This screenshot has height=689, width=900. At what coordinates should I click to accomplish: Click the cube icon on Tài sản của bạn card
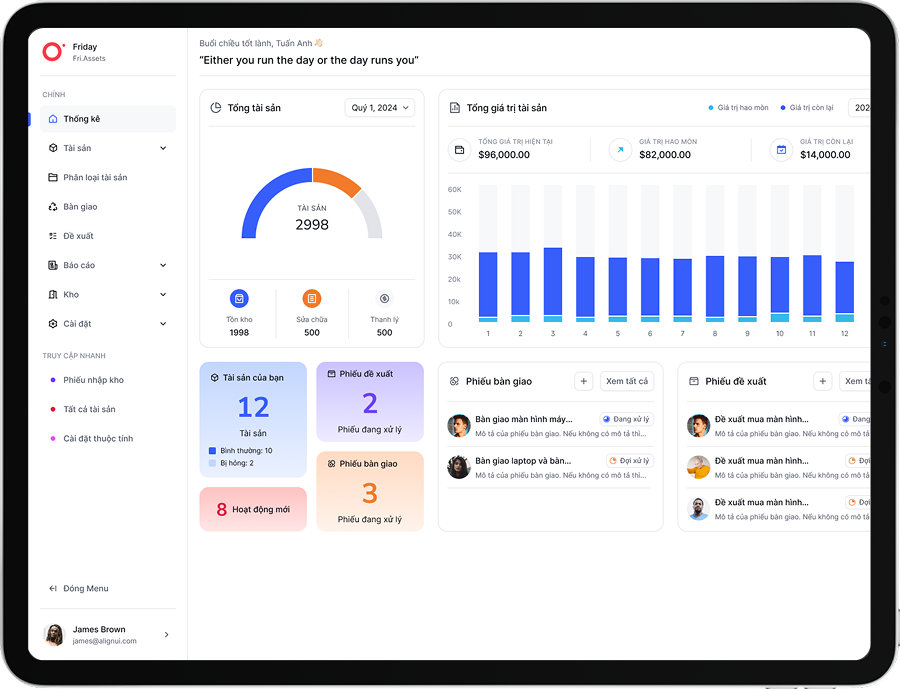pyautogui.click(x=215, y=378)
